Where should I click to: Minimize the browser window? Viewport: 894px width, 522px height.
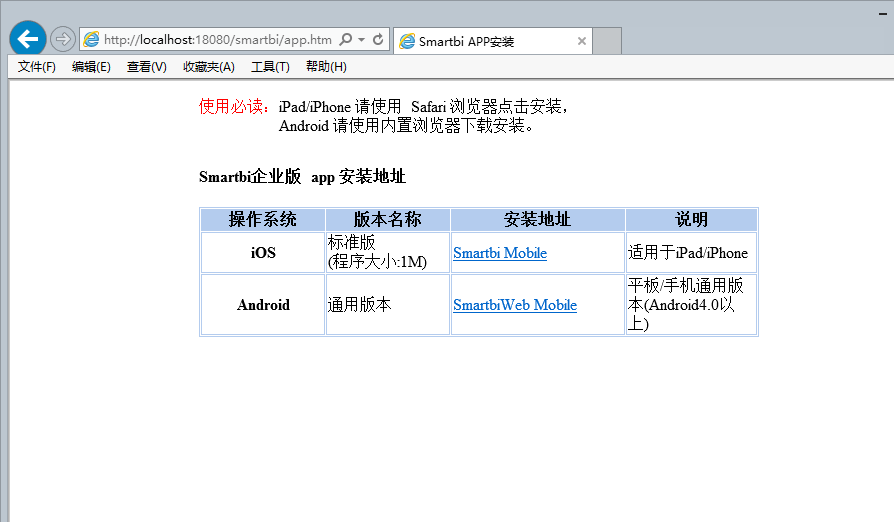[x=883, y=14]
